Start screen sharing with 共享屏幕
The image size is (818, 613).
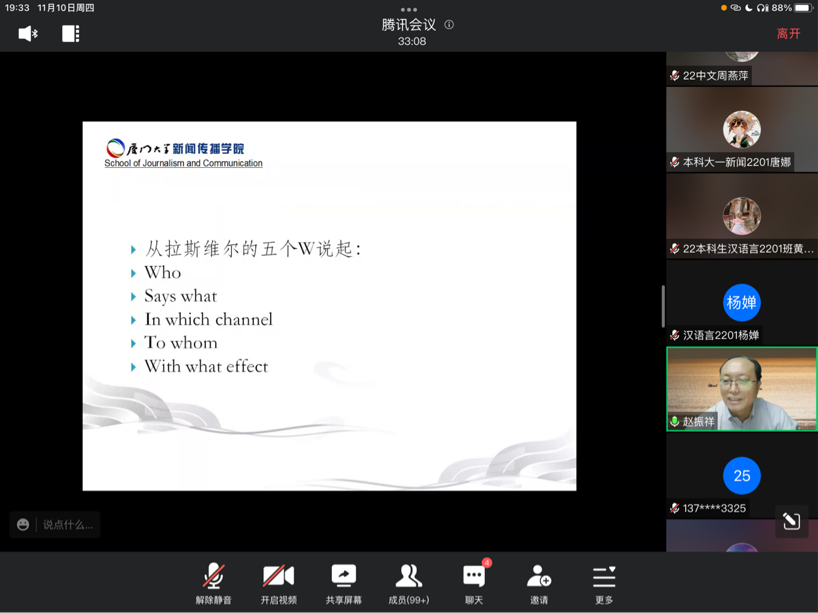pyautogui.click(x=343, y=583)
